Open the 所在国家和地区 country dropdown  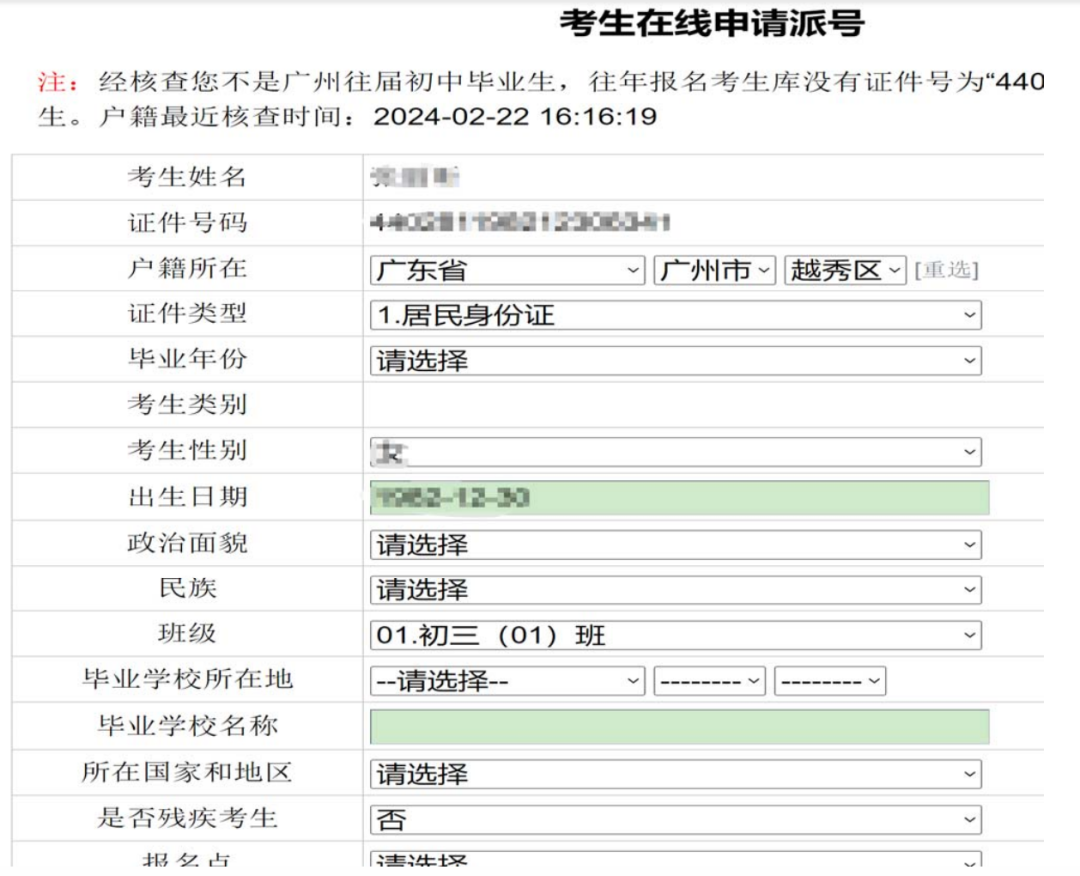tap(670, 771)
